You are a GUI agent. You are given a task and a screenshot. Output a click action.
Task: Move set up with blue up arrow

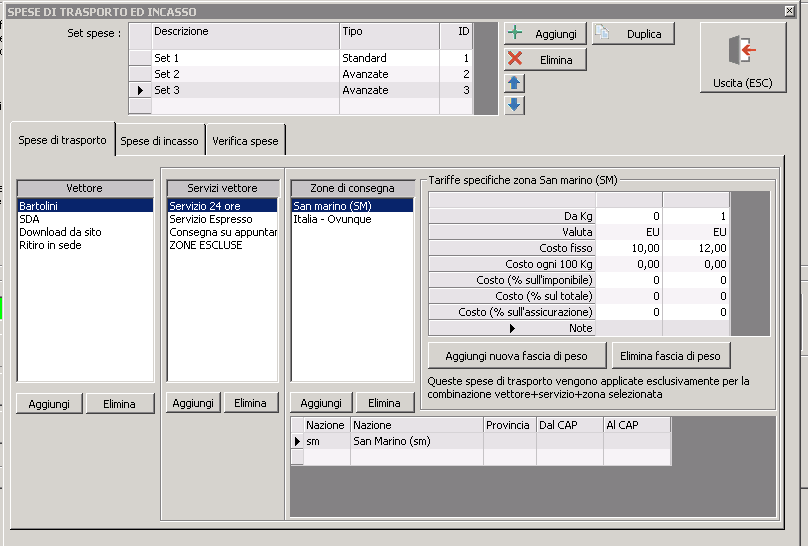click(514, 83)
